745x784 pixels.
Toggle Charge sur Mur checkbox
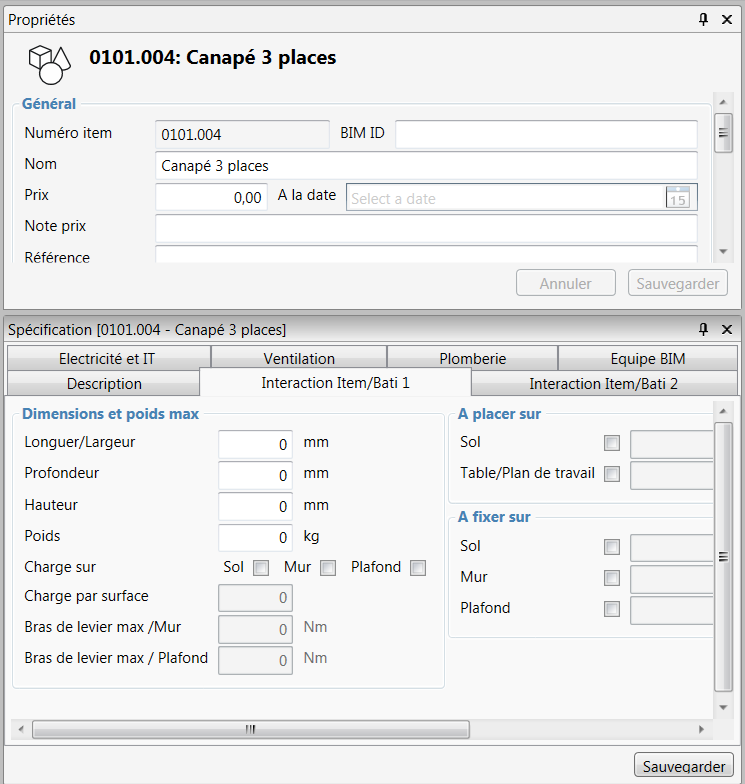tap(328, 568)
